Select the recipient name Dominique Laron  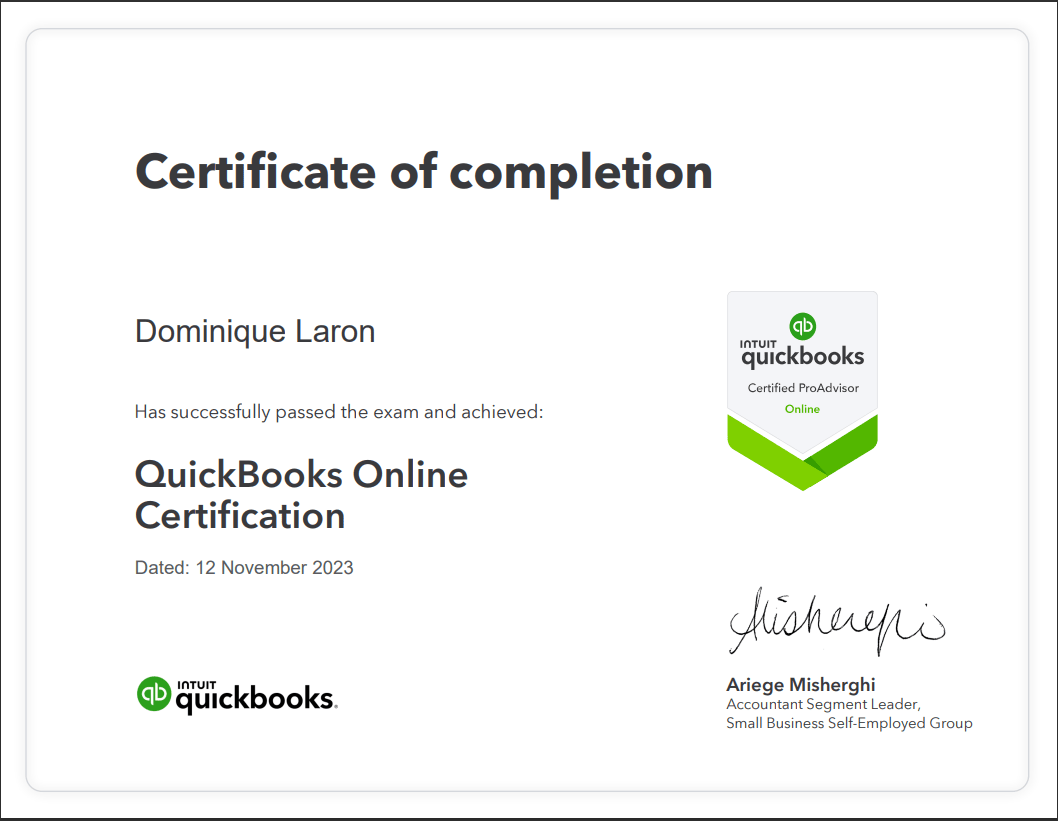pyautogui.click(x=254, y=331)
